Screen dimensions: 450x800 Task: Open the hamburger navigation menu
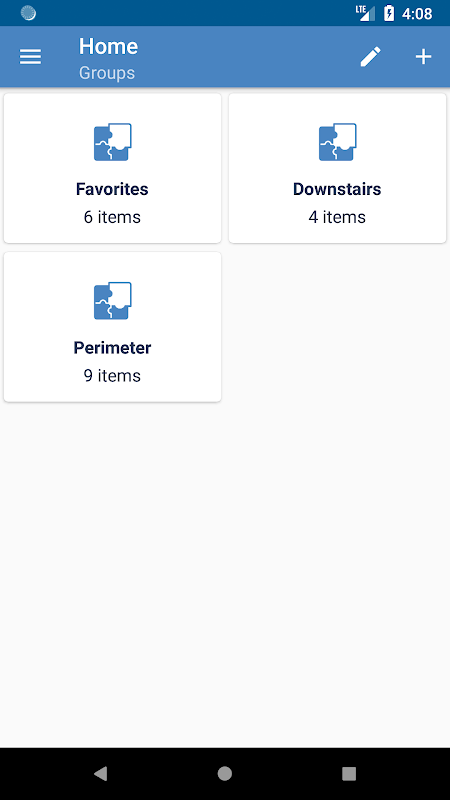30,57
